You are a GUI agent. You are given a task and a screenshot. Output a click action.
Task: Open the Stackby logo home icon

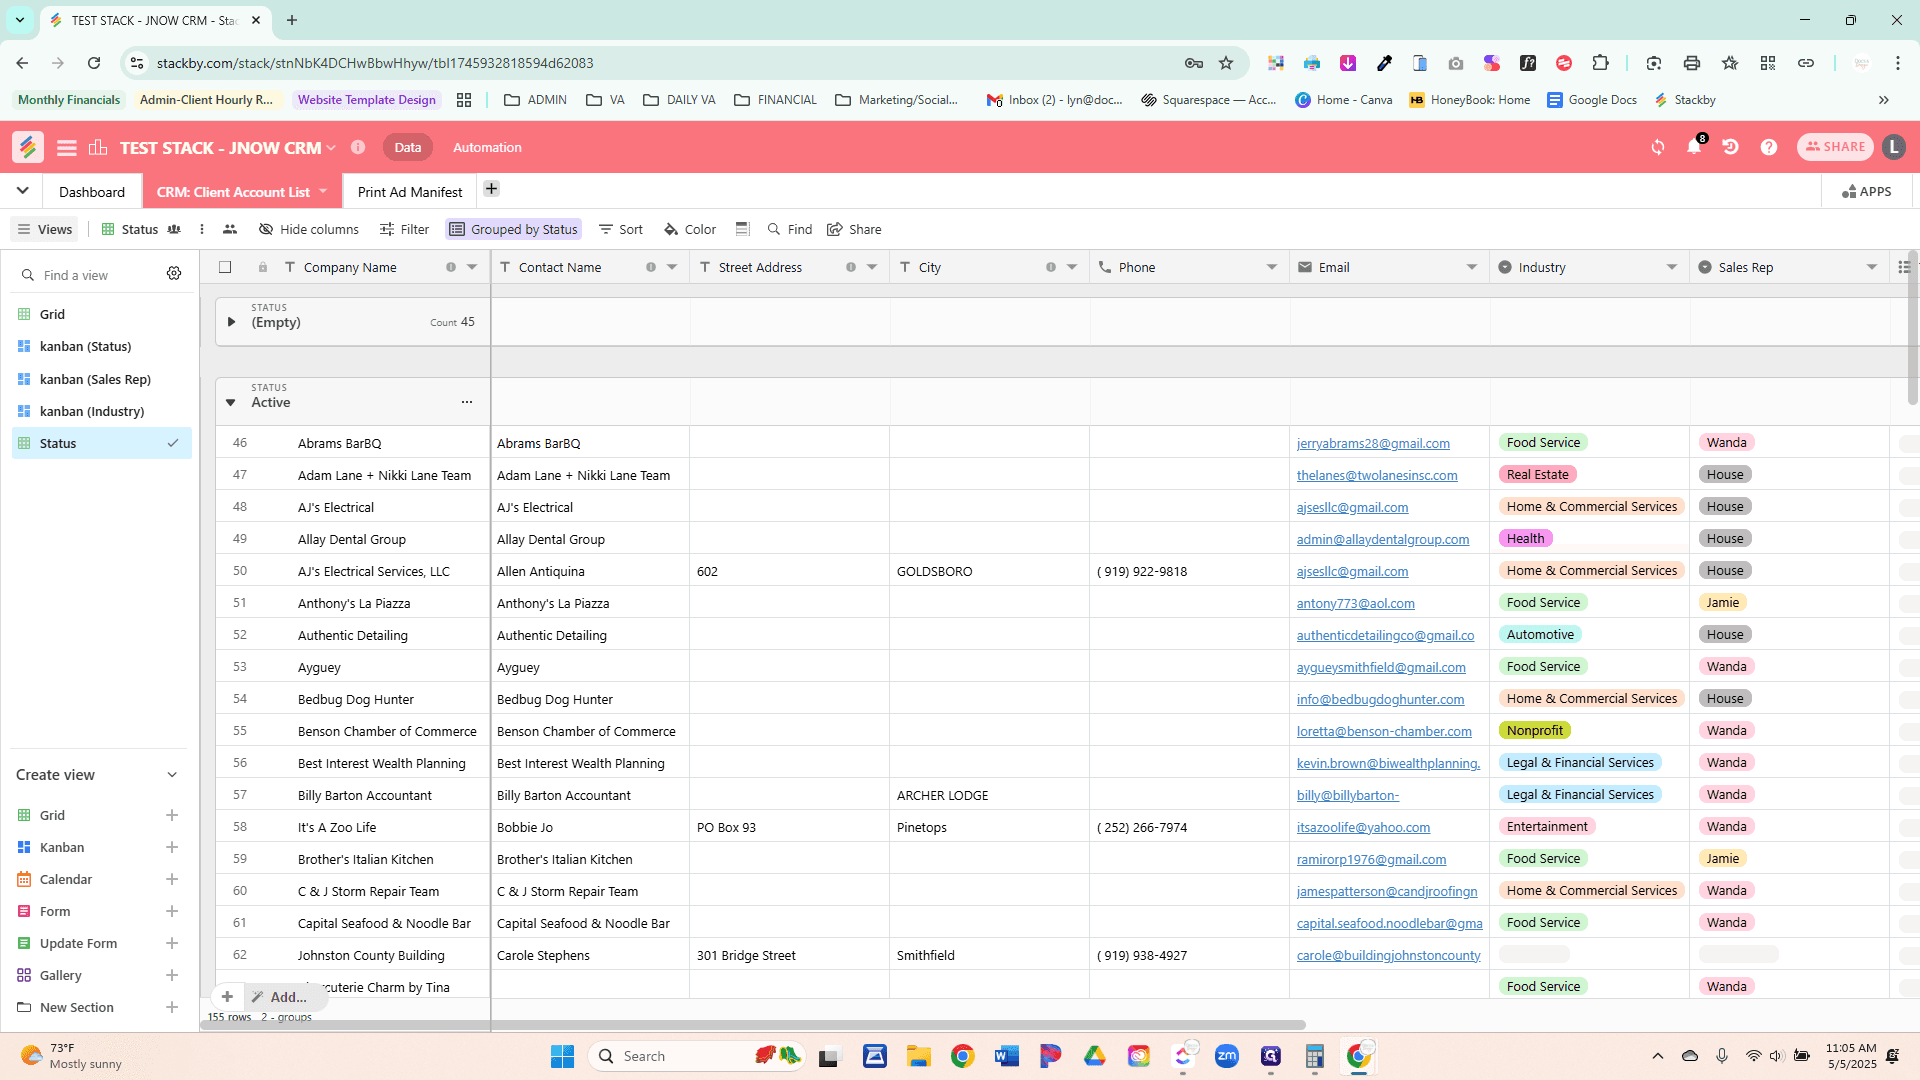click(x=28, y=147)
